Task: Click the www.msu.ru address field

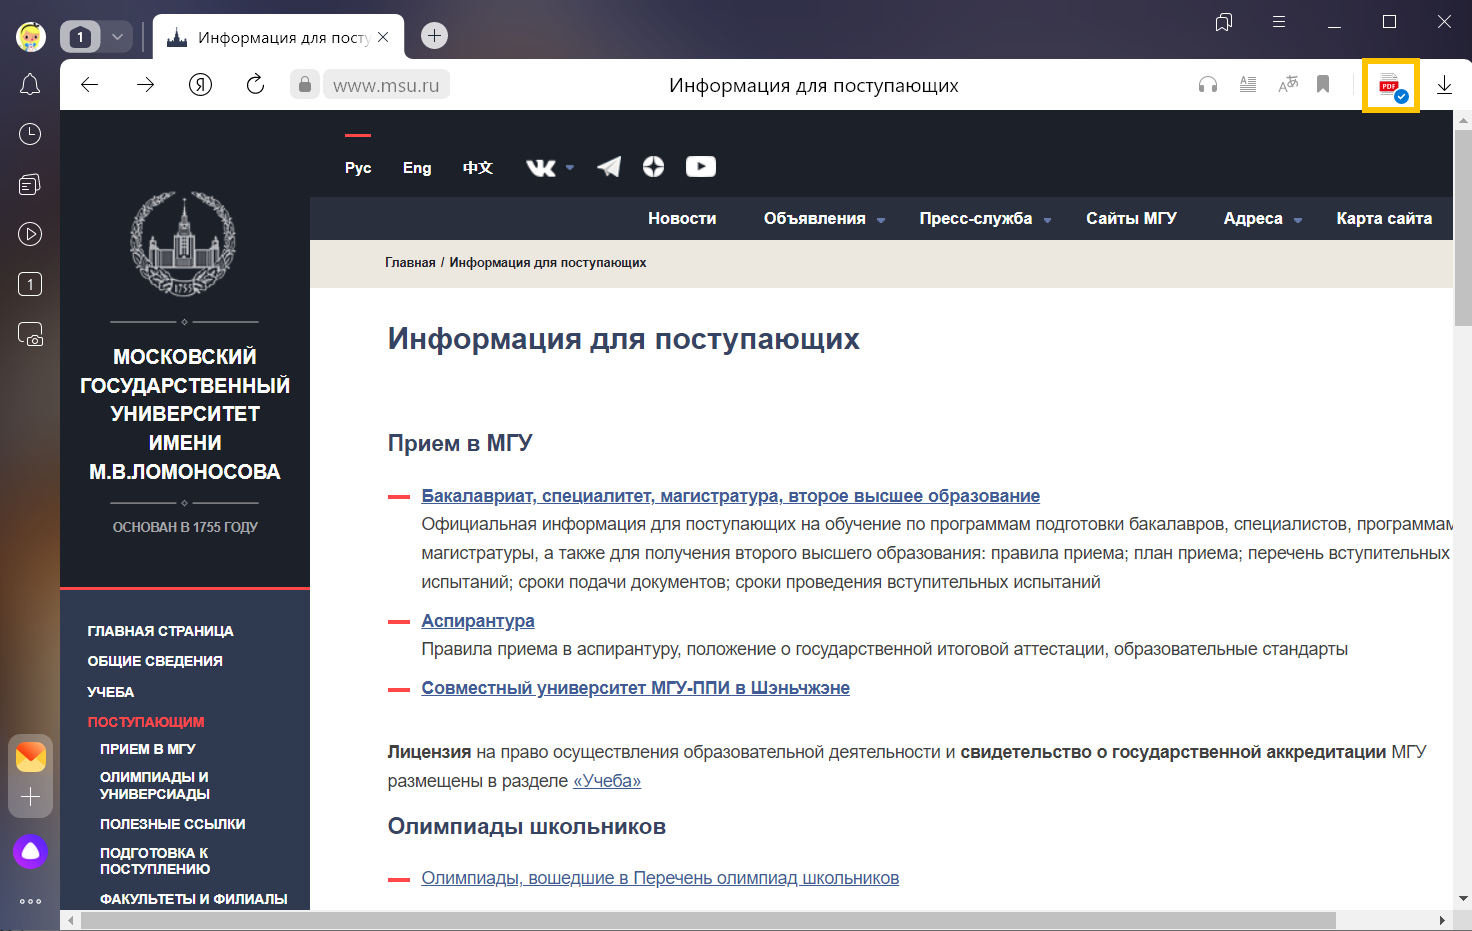Action: coord(386,85)
